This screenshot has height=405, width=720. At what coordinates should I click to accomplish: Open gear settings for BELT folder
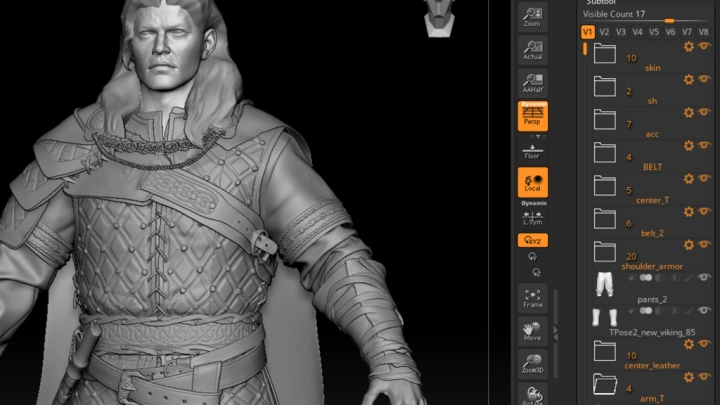[688, 146]
